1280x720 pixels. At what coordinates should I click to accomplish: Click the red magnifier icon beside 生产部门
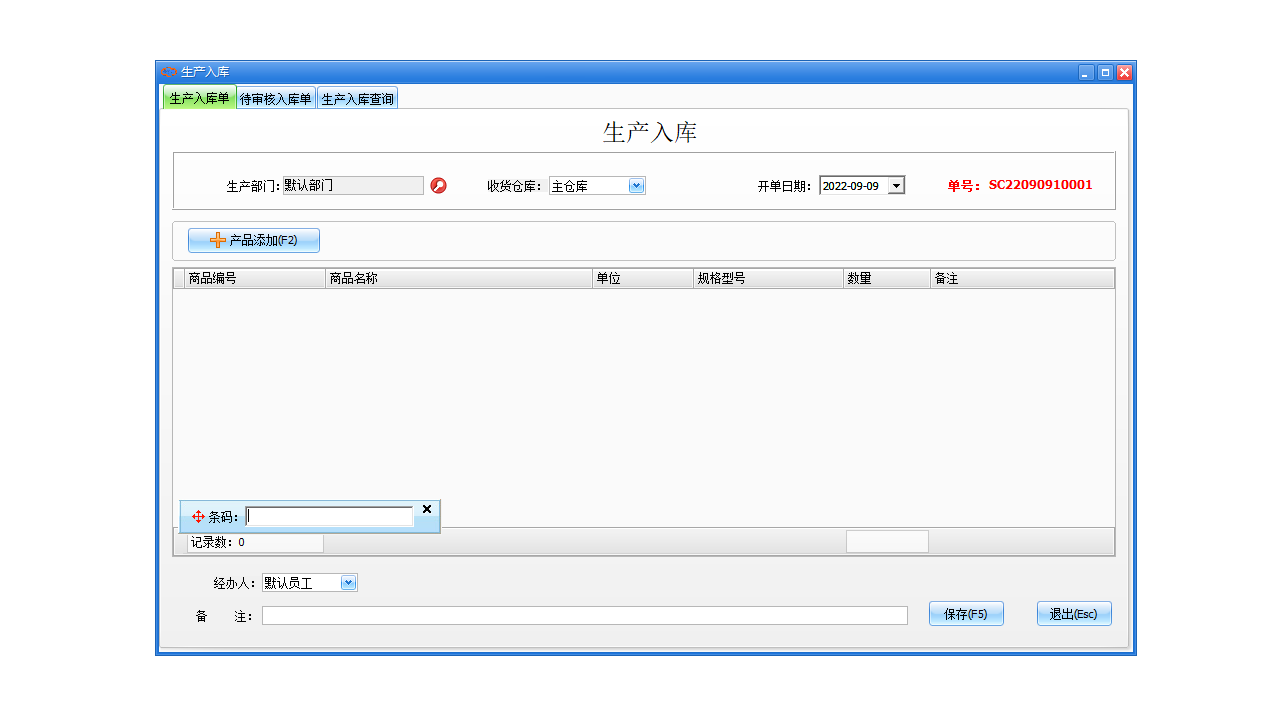438,186
